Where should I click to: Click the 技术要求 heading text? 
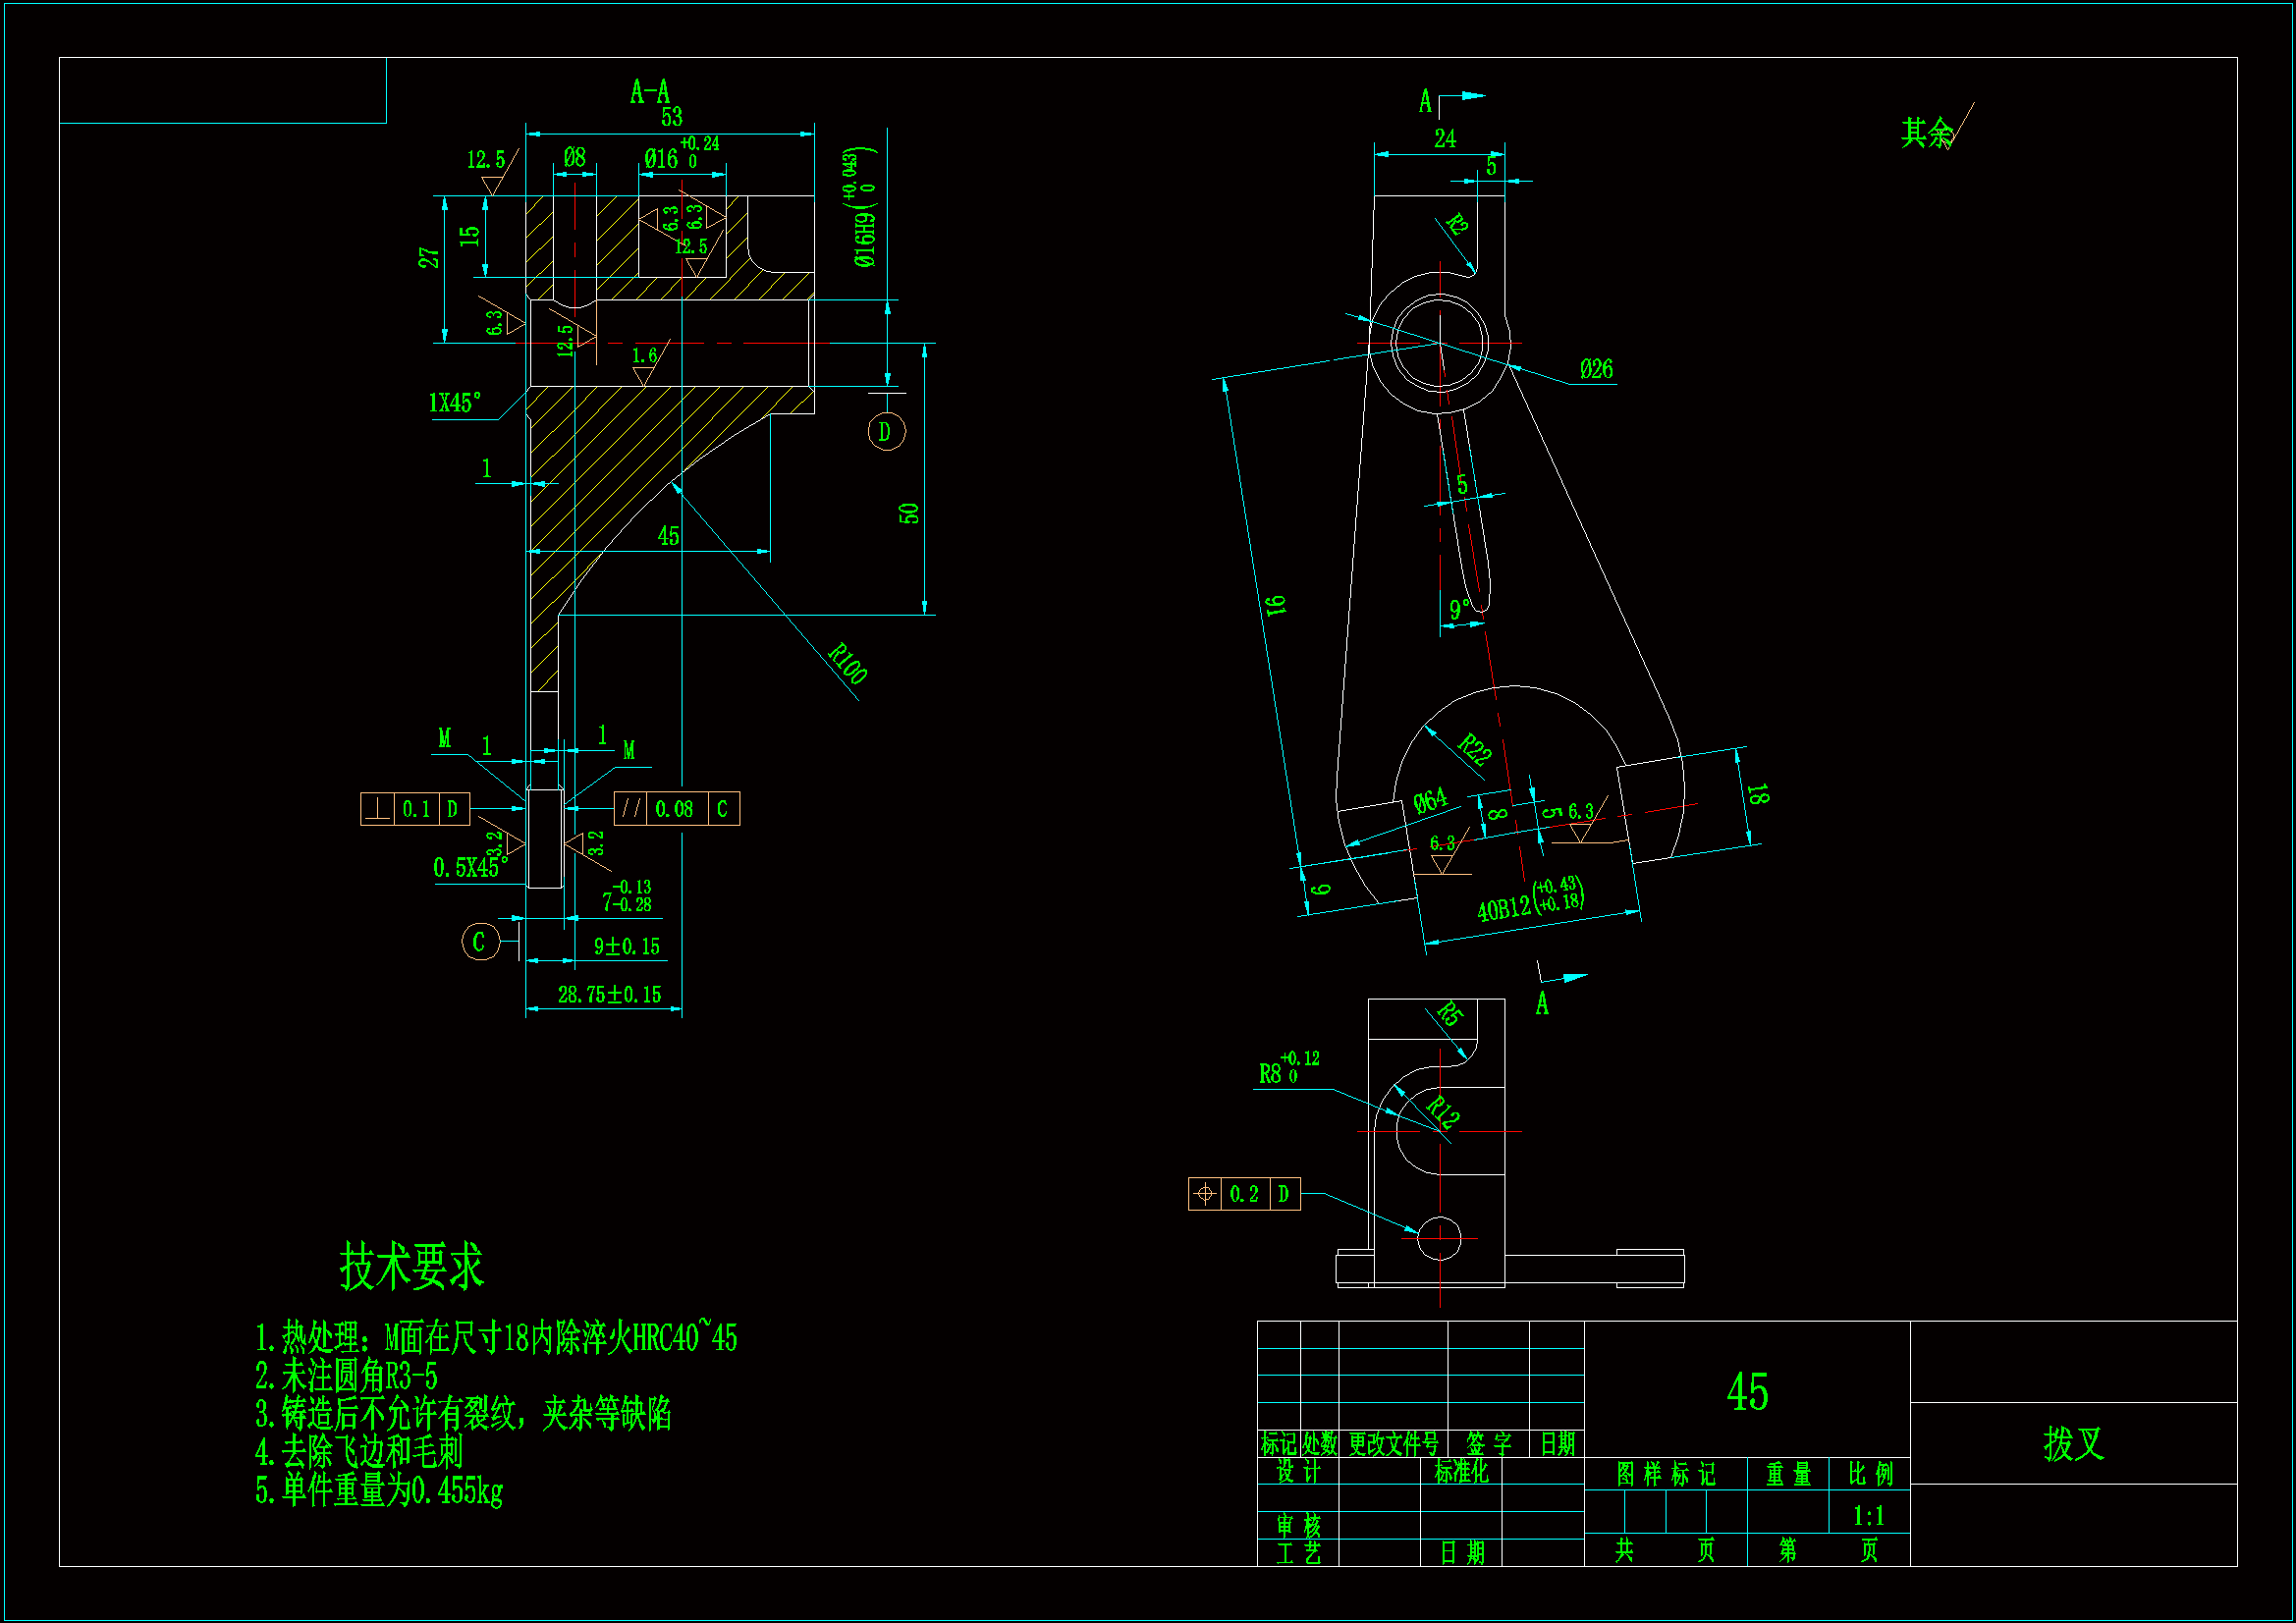[x=412, y=1266]
